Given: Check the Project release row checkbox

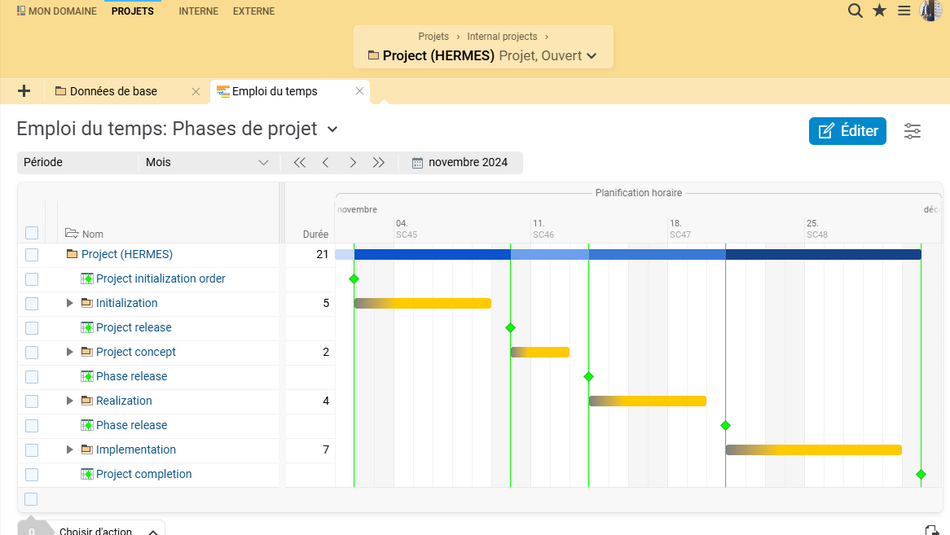Looking at the screenshot, I should (x=32, y=328).
